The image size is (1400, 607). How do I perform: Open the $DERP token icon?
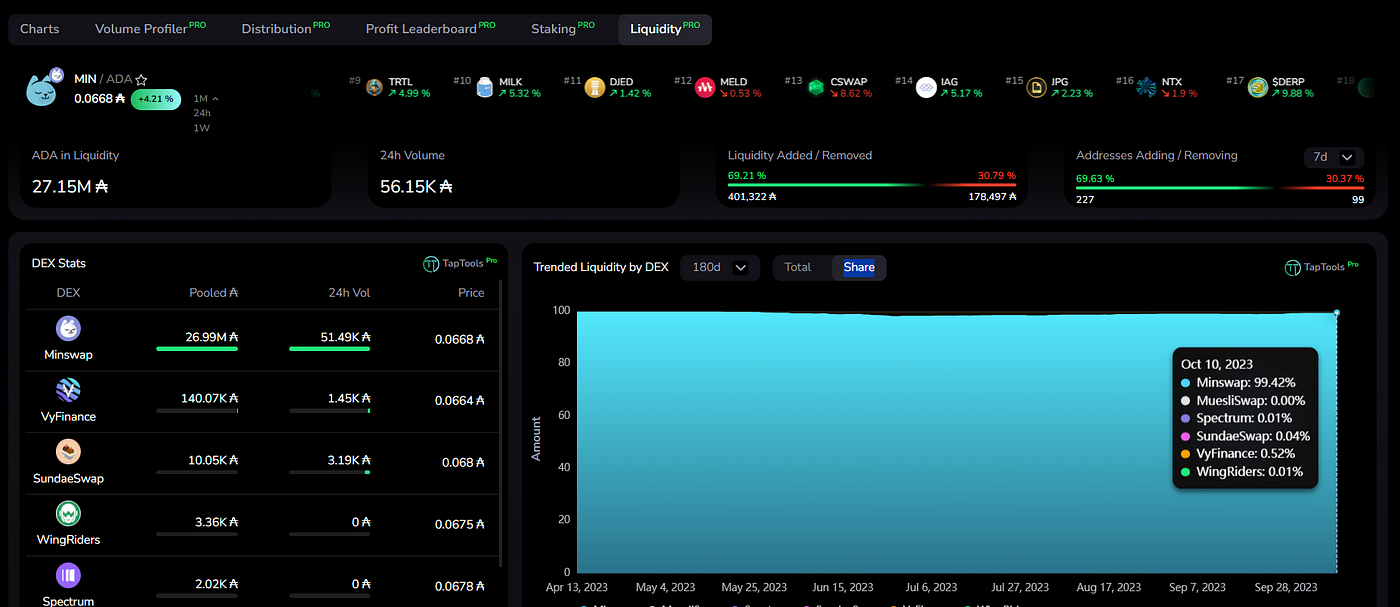pos(1258,87)
